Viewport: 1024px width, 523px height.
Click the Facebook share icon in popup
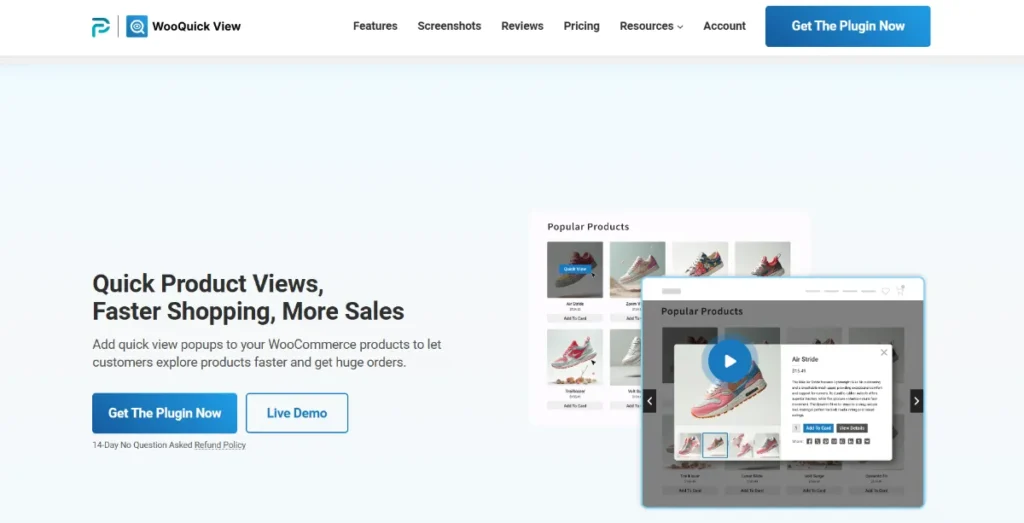(809, 441)
